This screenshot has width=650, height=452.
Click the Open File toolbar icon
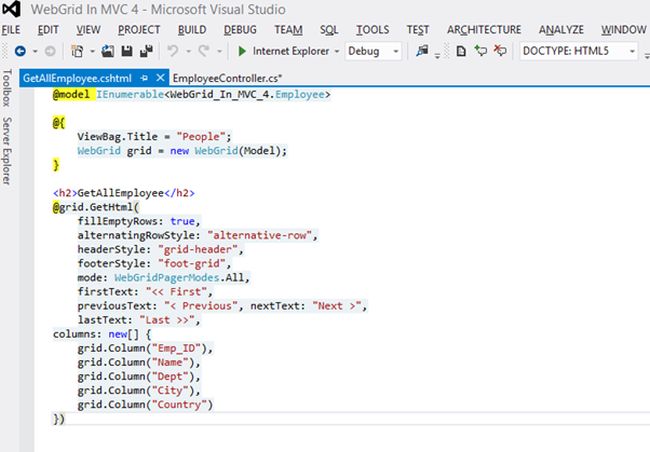click(x=108, y=51)
